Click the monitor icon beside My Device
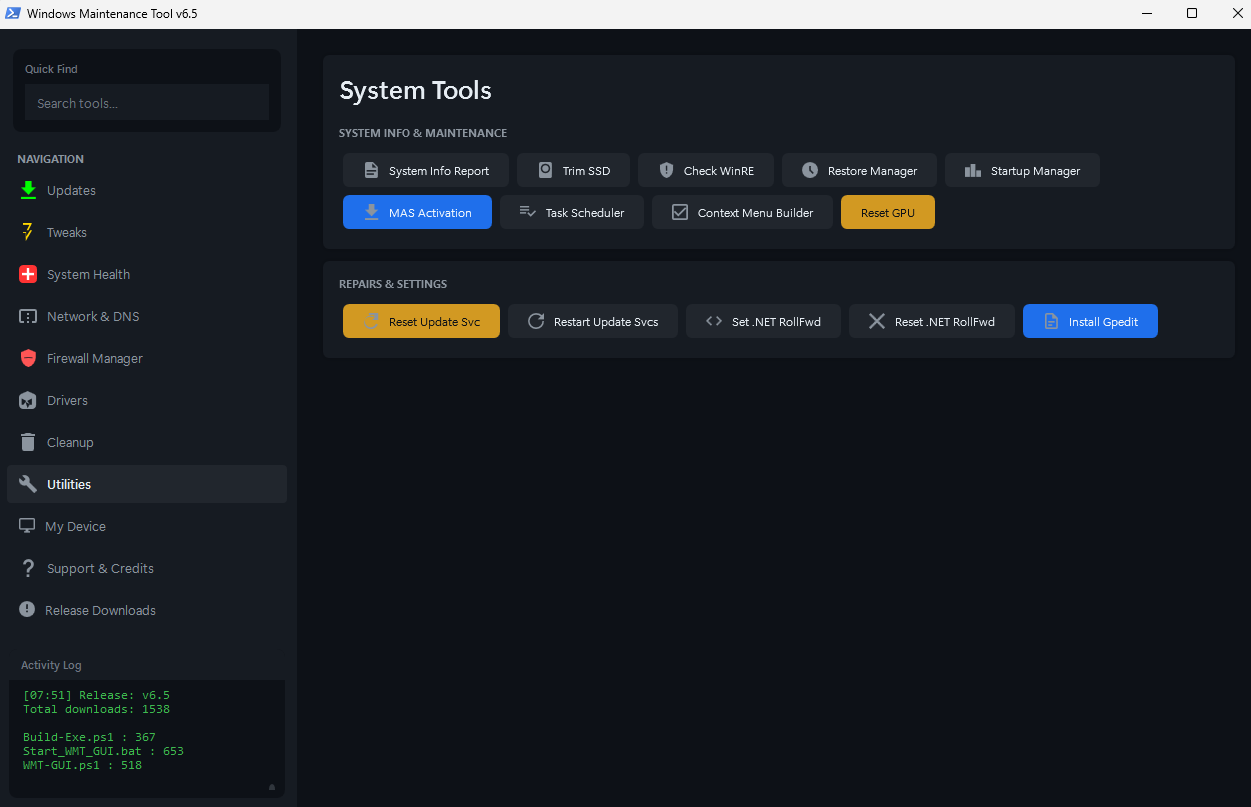1251x807 pixels. [27, 526]
